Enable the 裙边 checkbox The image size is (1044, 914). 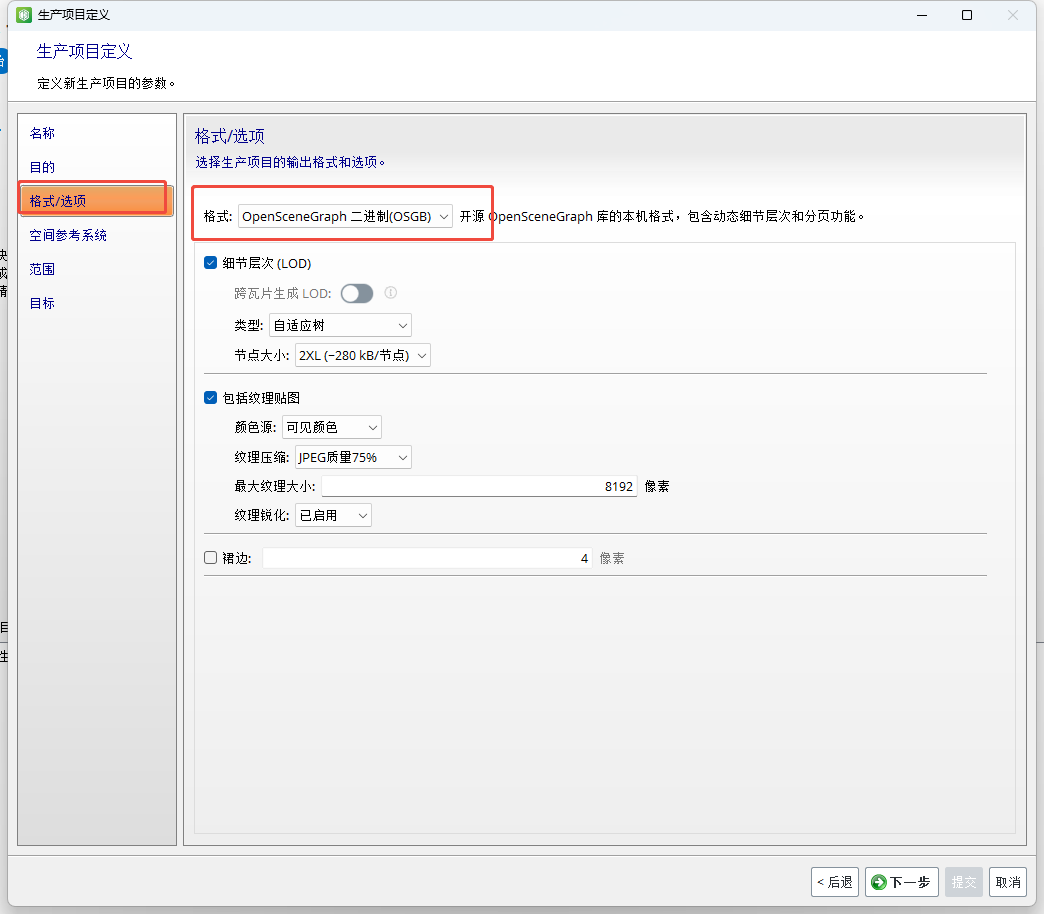tap(210, 558)
